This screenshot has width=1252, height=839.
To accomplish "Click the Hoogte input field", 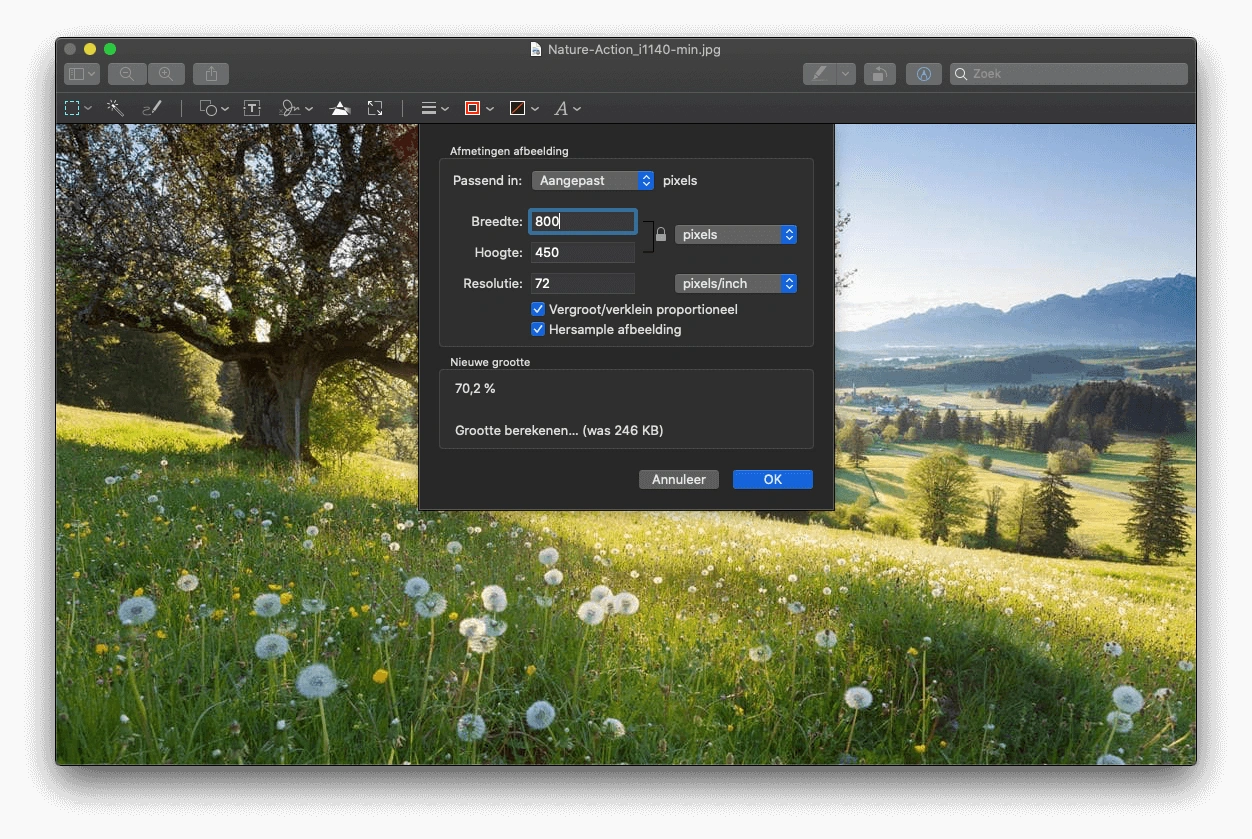I will [x=583, y=253].
